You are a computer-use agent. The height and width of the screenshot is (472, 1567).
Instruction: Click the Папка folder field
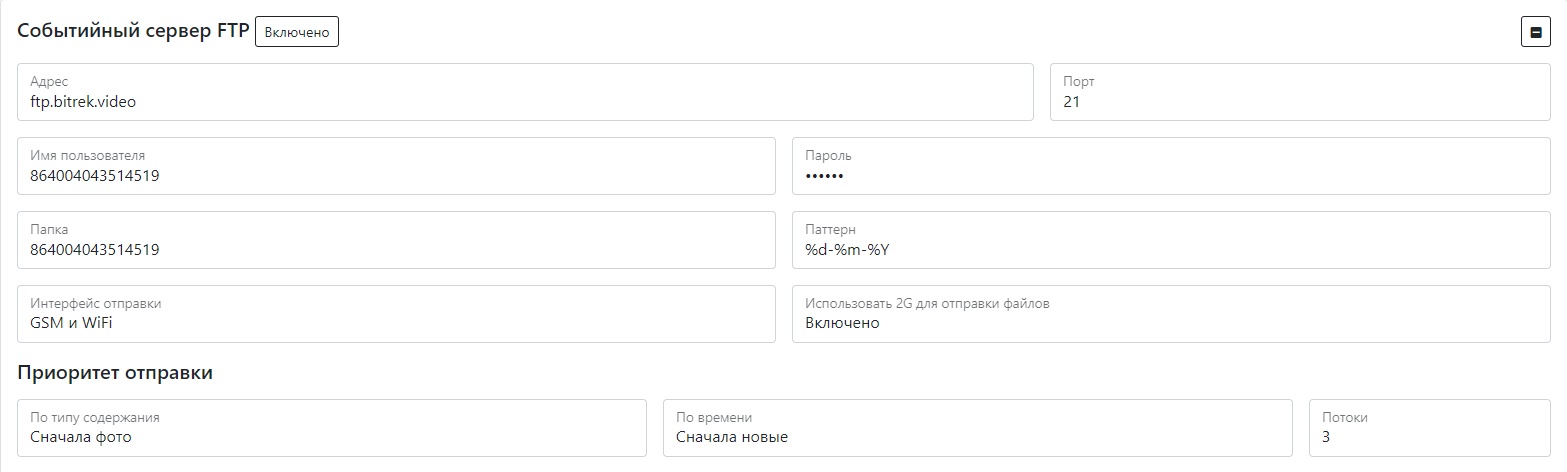(396, 240)
